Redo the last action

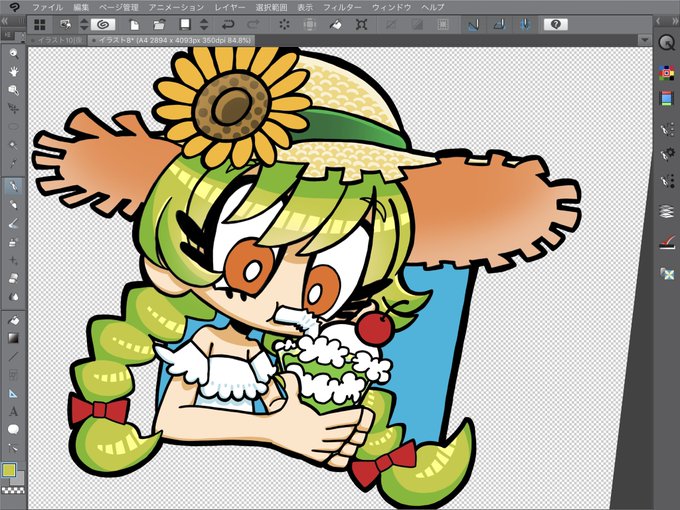click(253, 25)
